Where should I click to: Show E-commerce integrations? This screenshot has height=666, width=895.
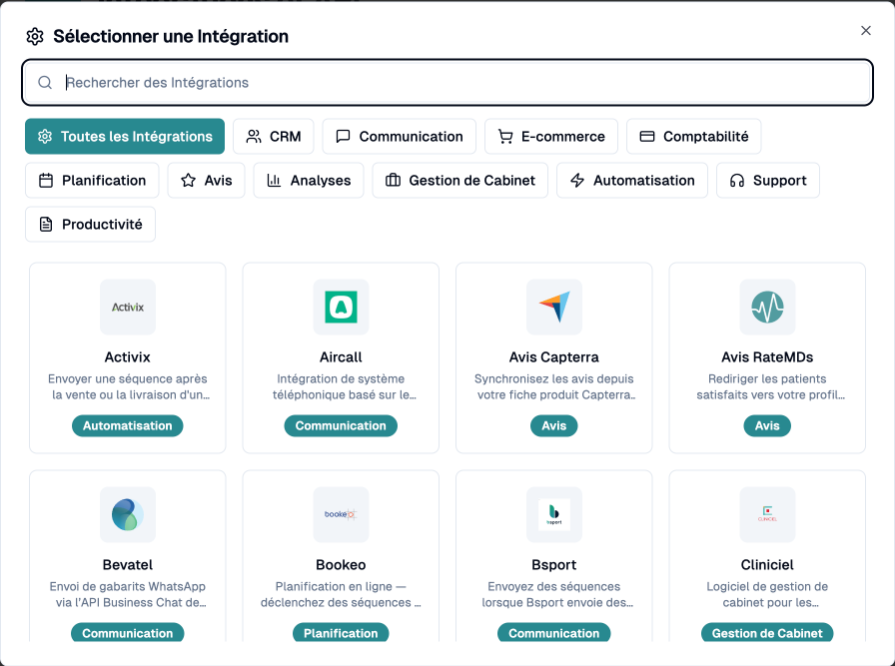tap(551, 136)
